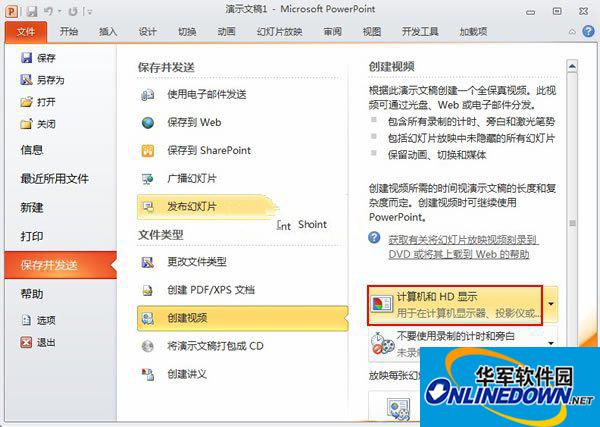Click the Package Presentation for CD icon
Screen dimensions: 600x427
[x=148, y=346]
